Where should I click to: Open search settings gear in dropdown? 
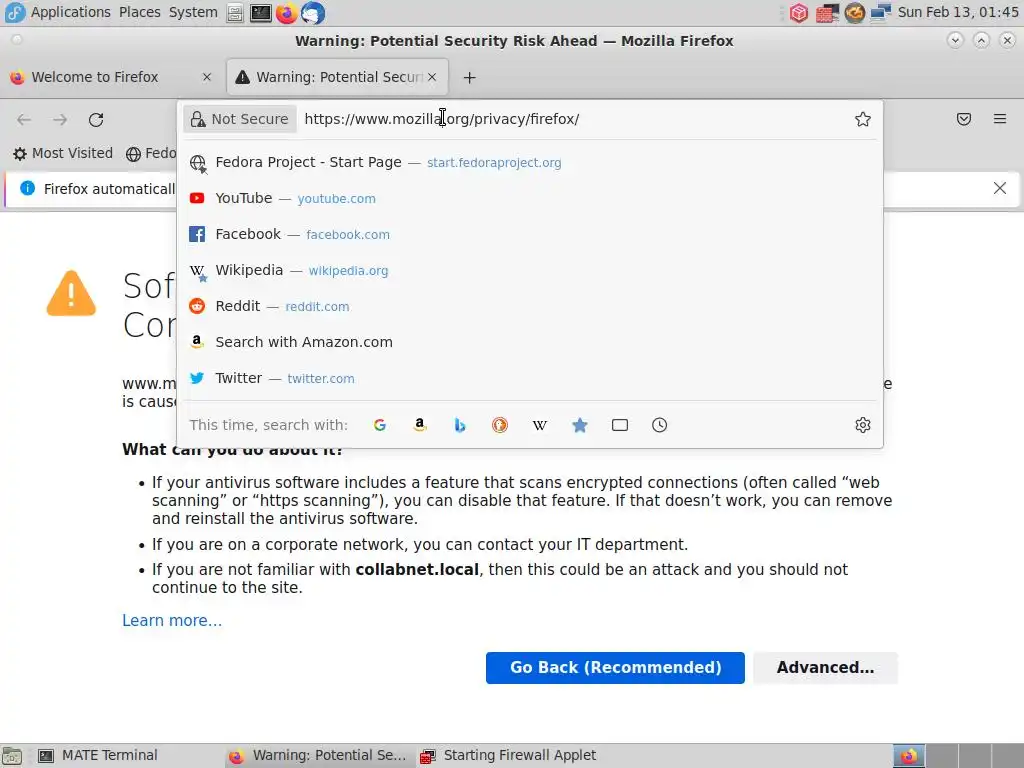click(863, 425)
